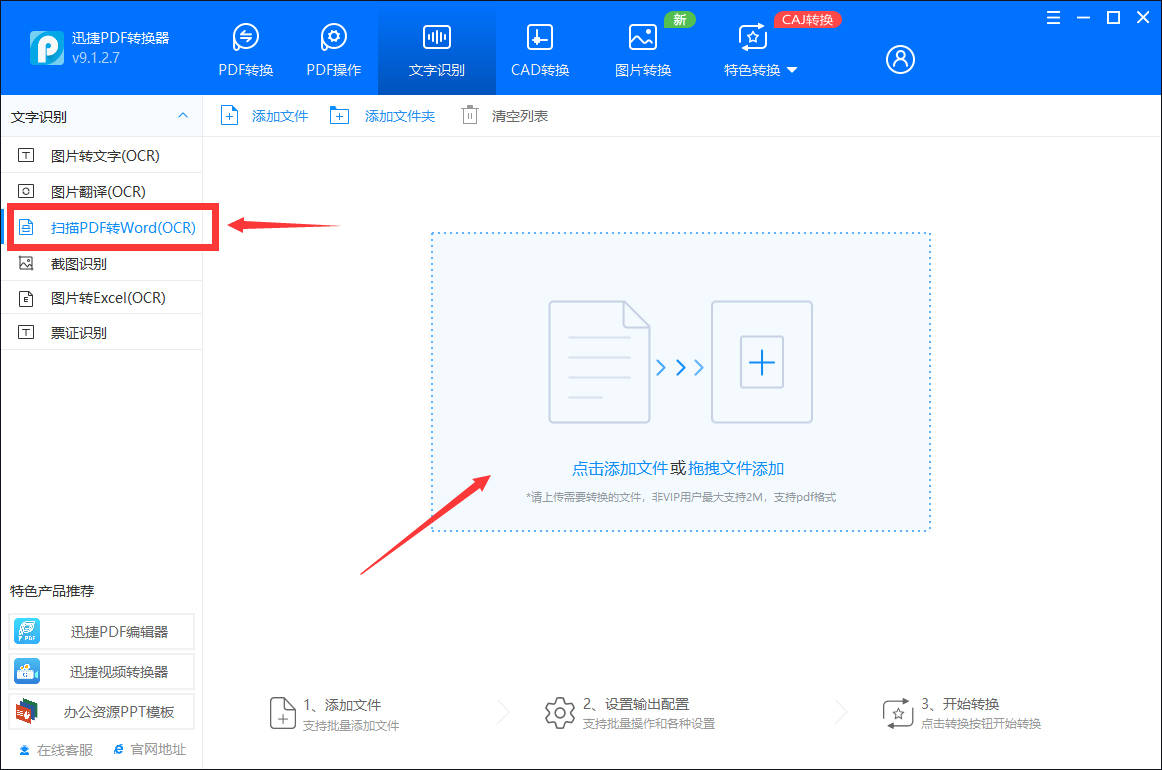
Task: Select 图片翻译(OCR) in sidebar
Action: pyautogui.click(x=98, y=192)
